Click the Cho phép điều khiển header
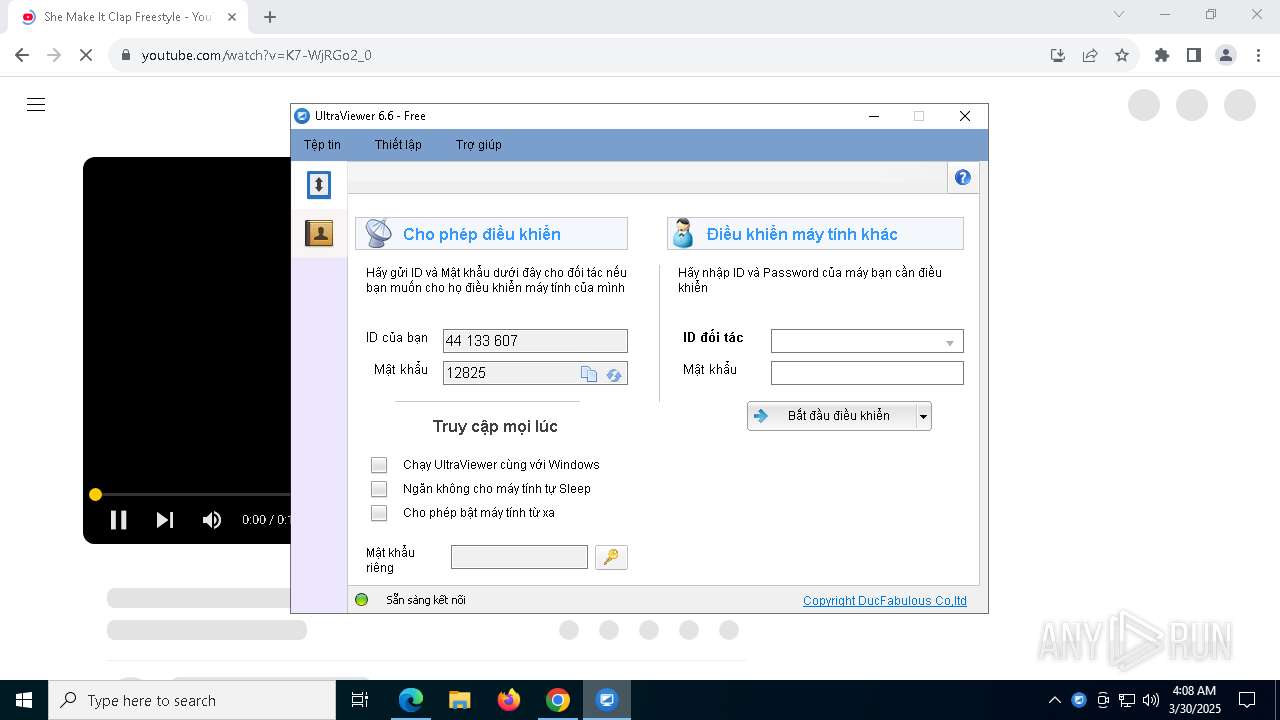The height and width of the screenshot is (720, 1280). (x=491, y=234)
